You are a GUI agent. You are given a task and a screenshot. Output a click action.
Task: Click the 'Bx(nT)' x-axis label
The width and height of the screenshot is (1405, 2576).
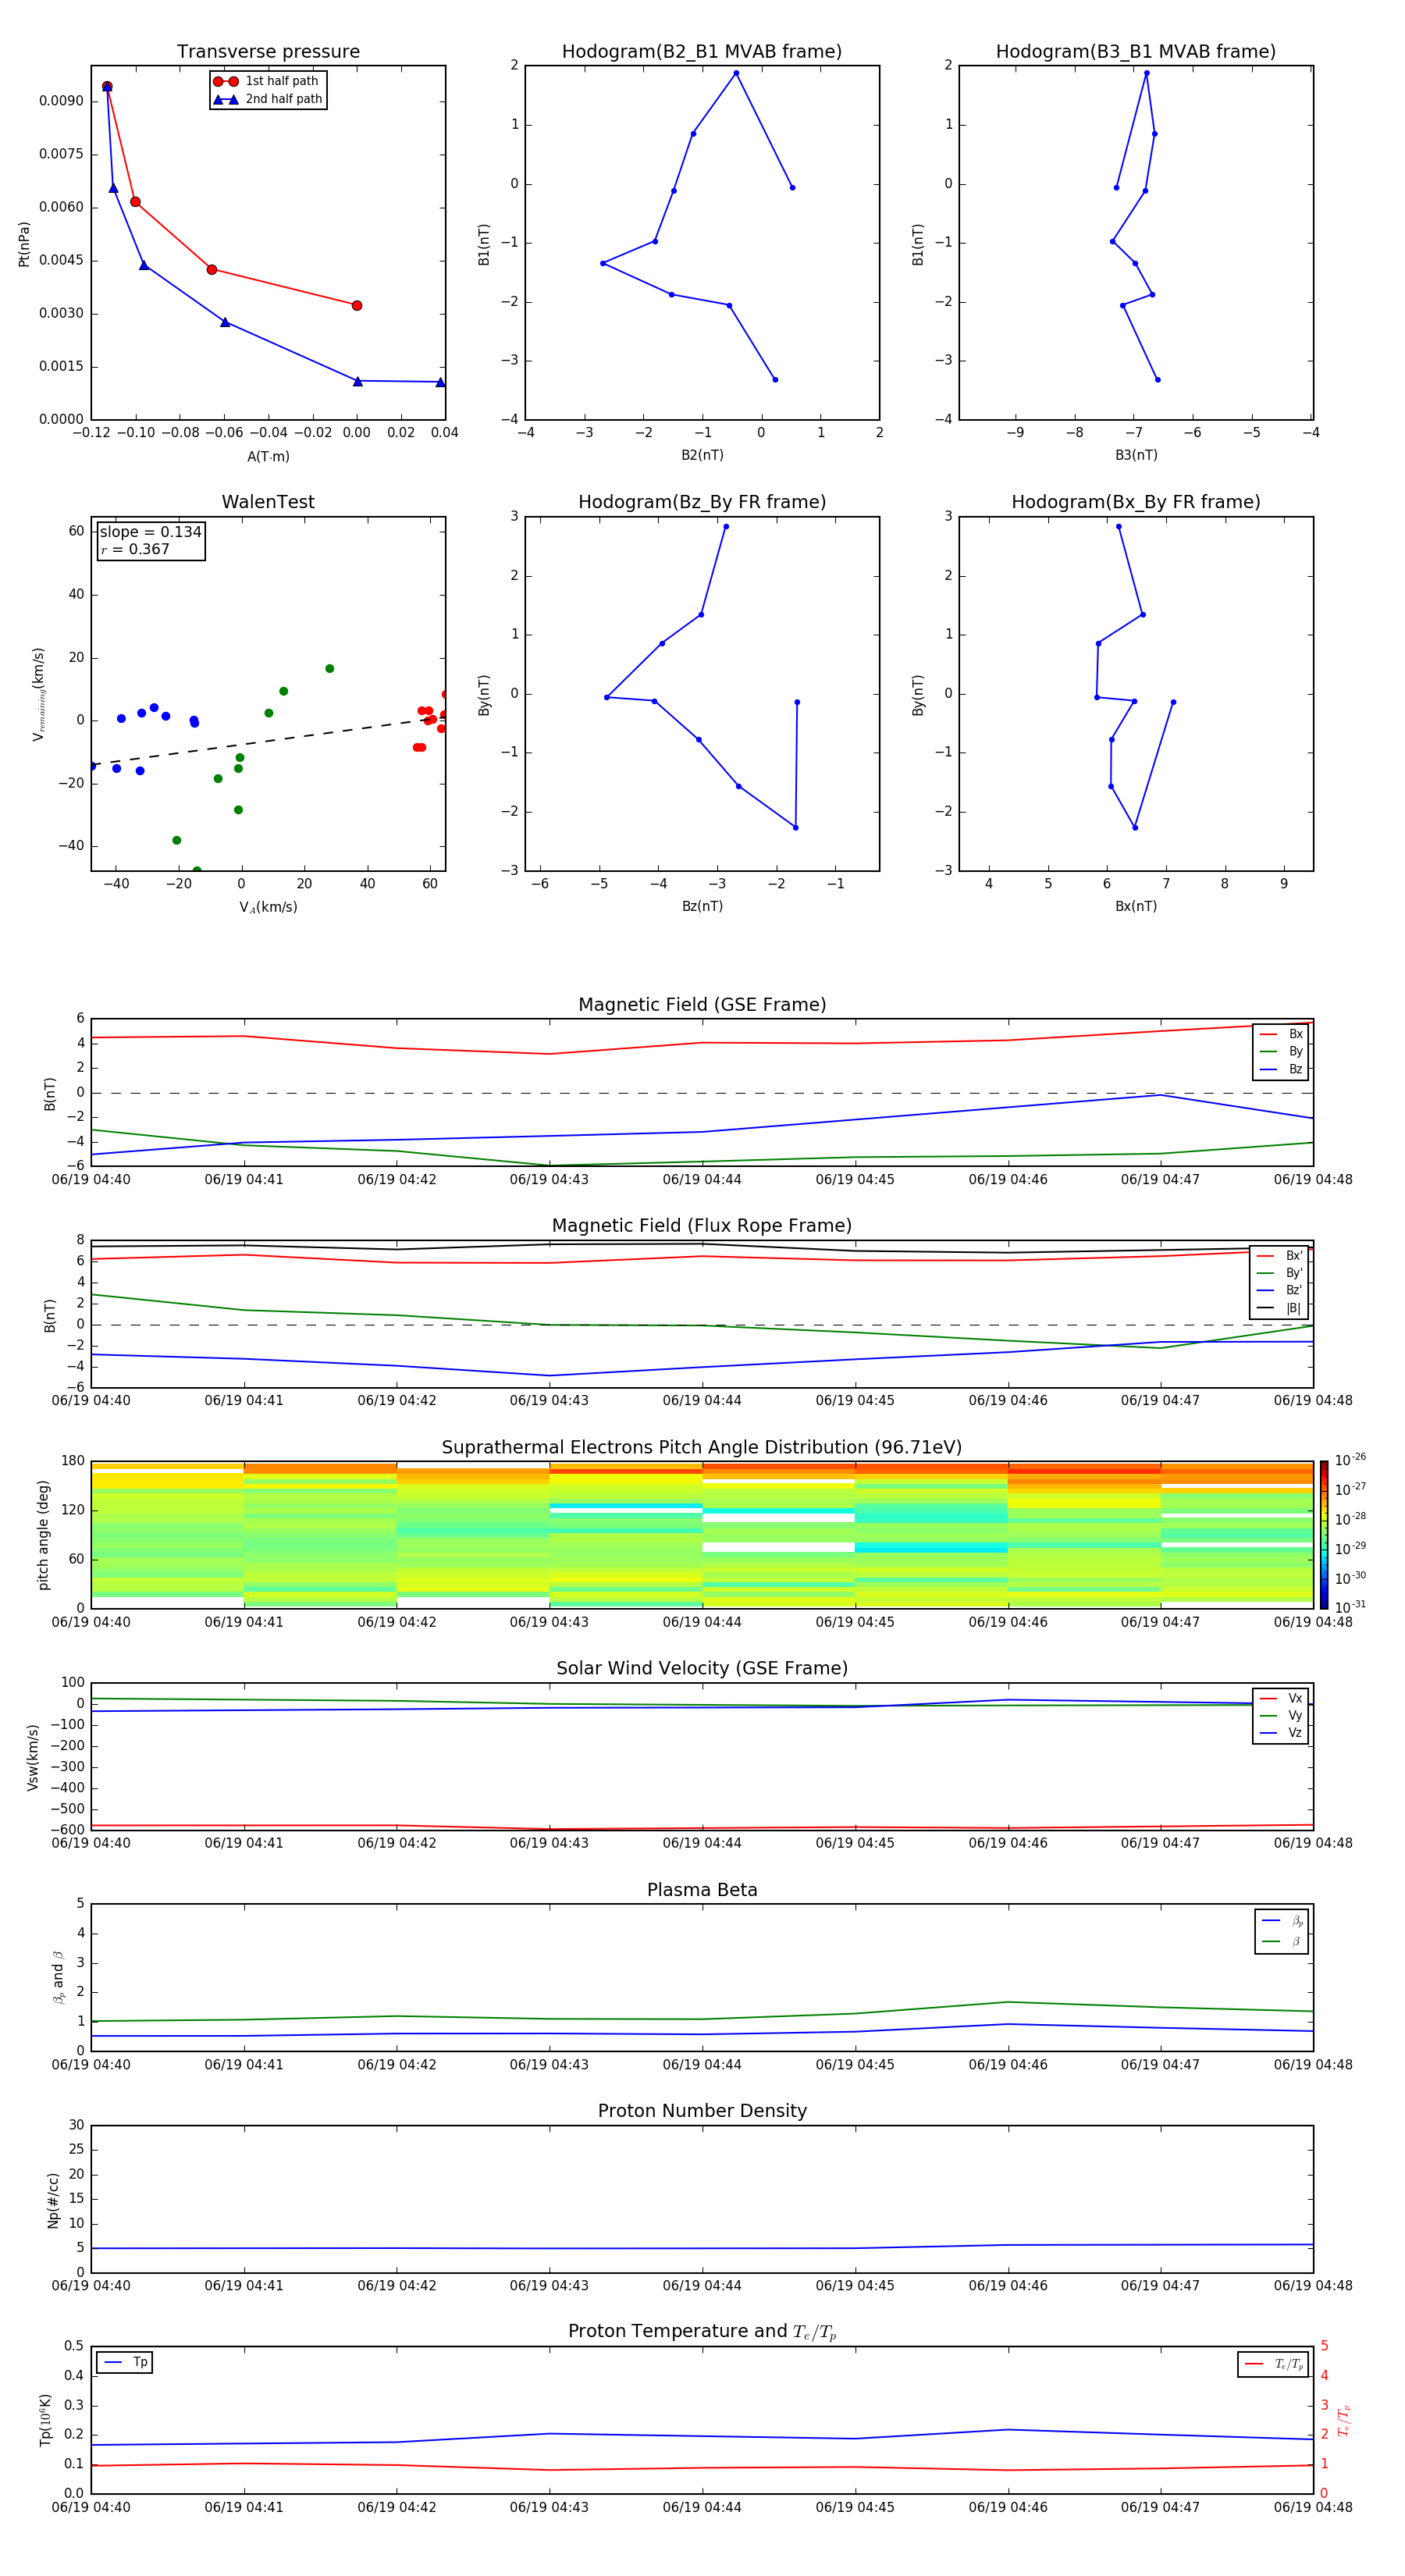(x=1136, y=906)
